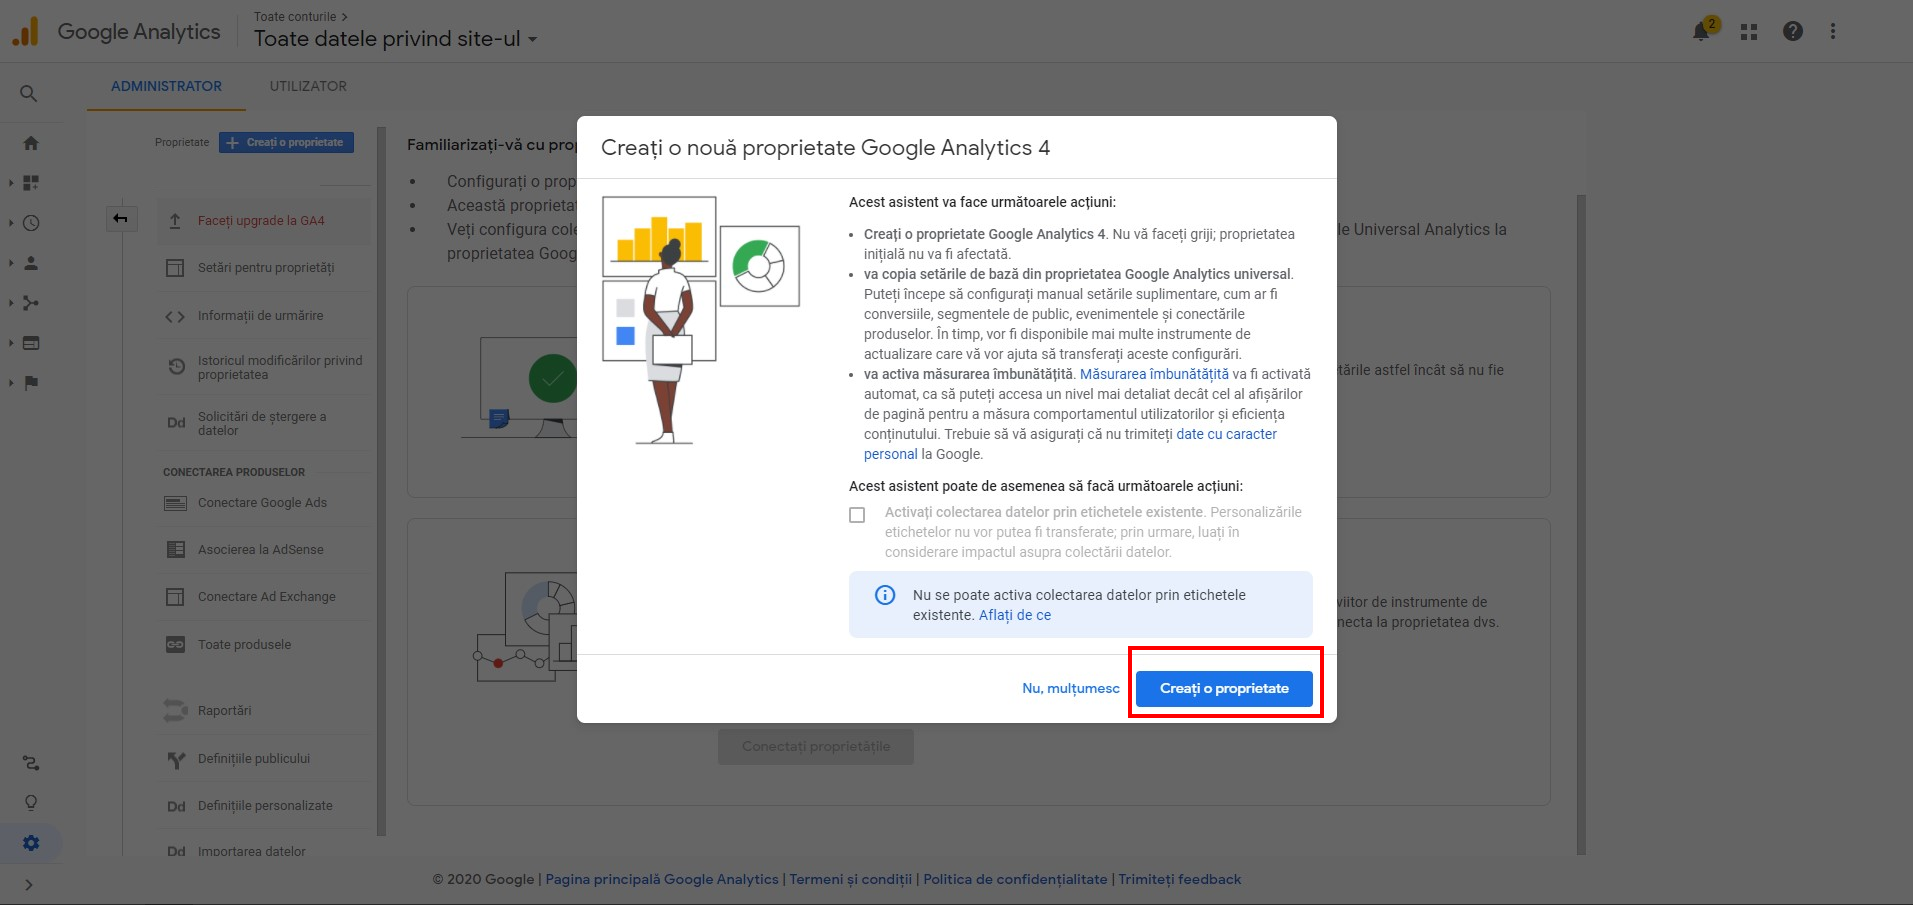The image size is (1913, 905).
Task: Click the back arrow in property column
Action: (x=120, y=219)
